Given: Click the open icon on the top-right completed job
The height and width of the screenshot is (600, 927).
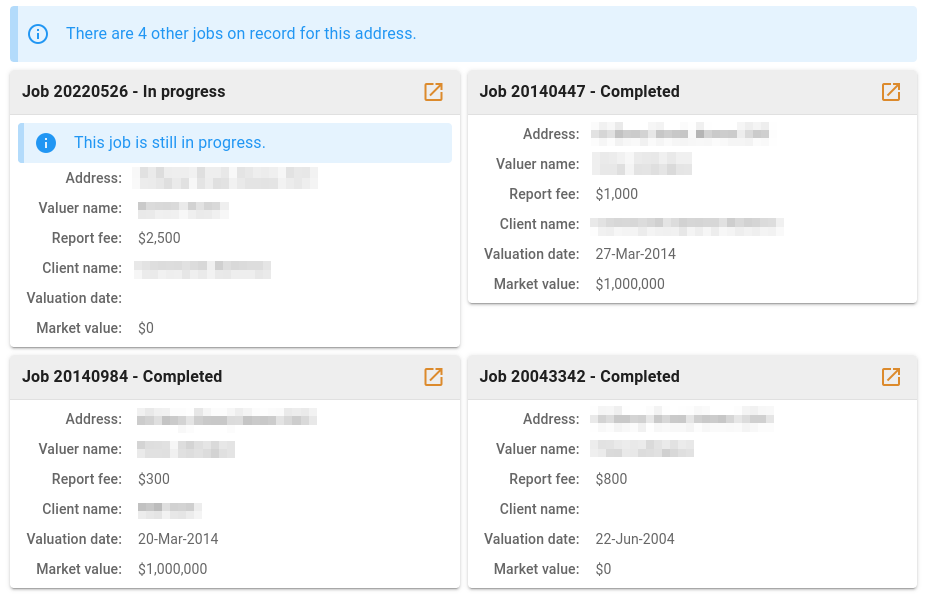Looking at the screenshot, I should click(890, 92).
